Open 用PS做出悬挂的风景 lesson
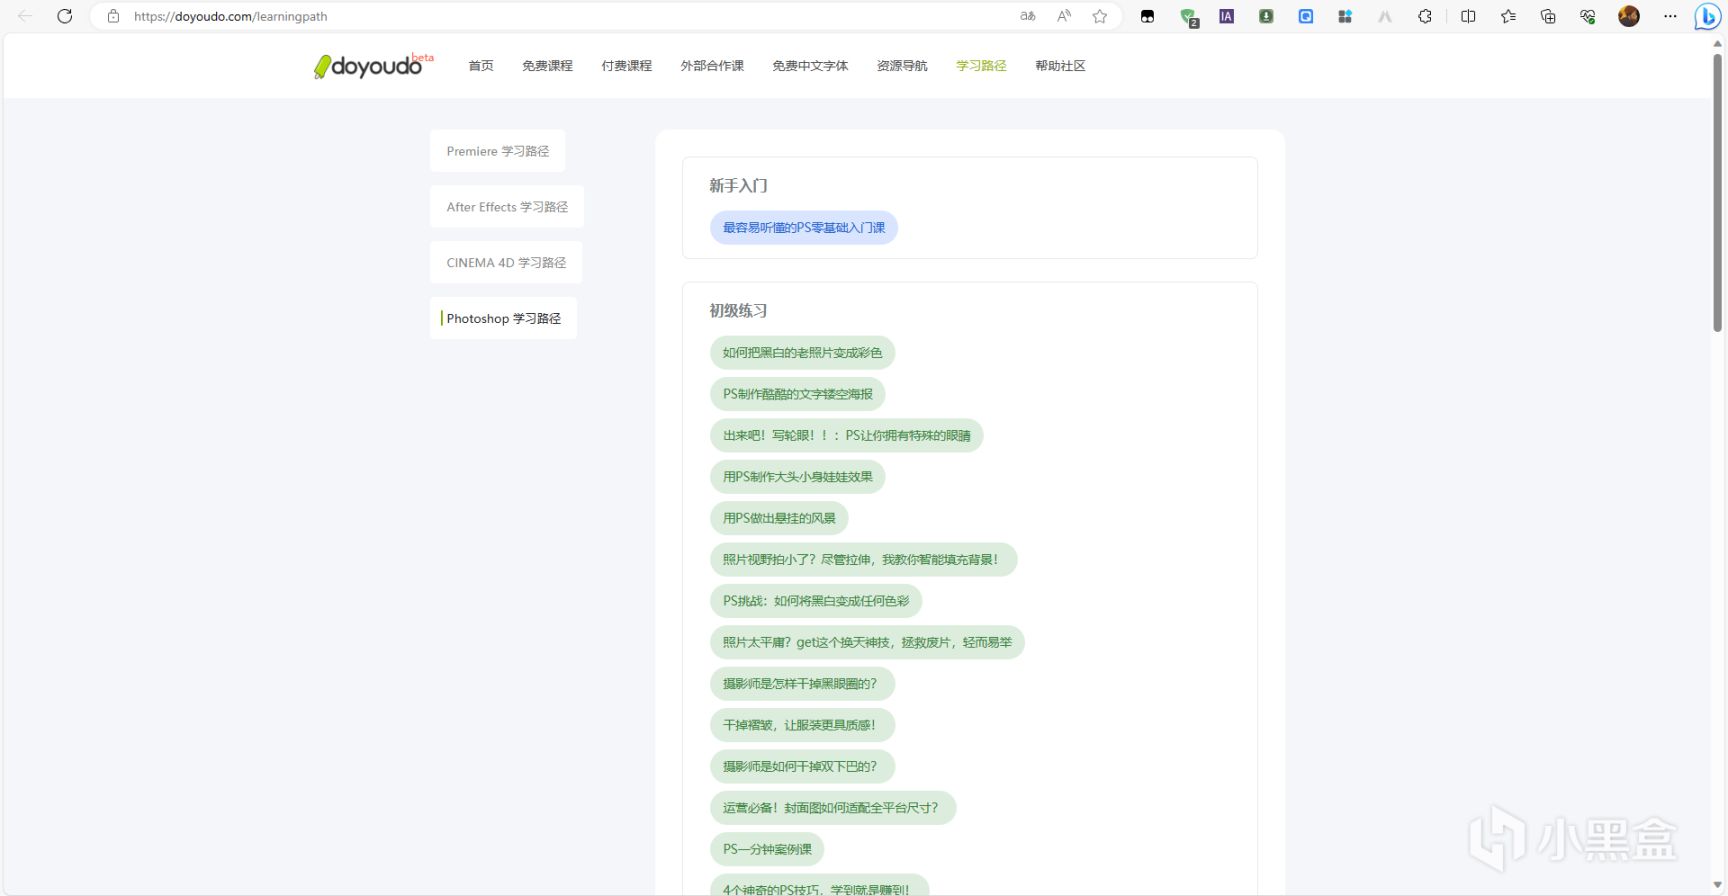 [x=779, y=518]
